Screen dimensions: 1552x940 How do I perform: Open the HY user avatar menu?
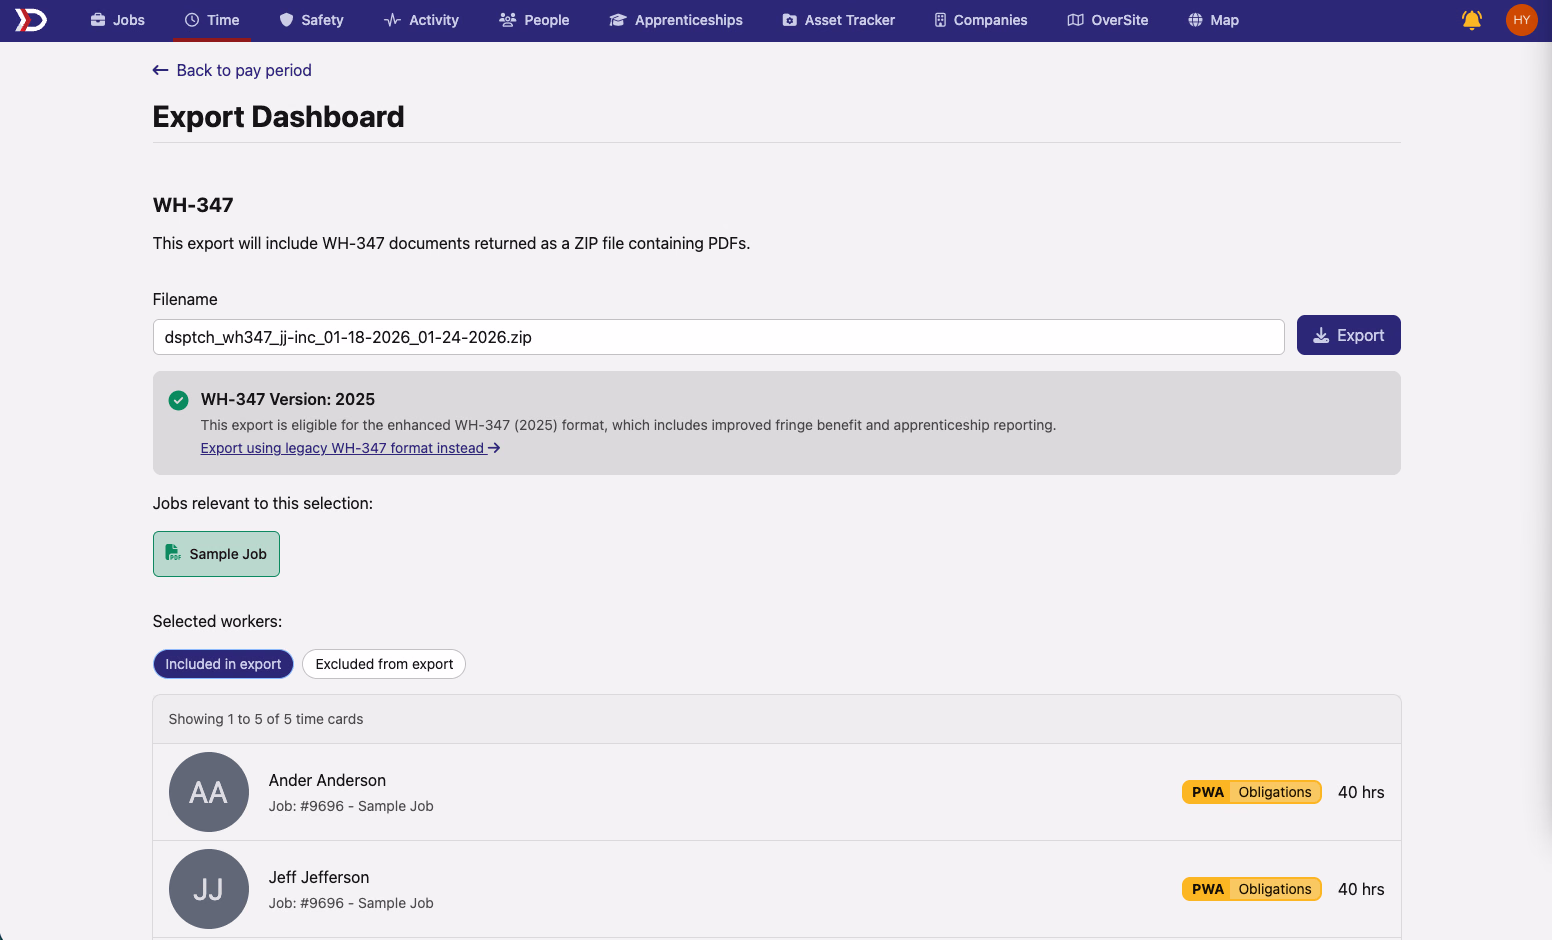[1522, 20]
